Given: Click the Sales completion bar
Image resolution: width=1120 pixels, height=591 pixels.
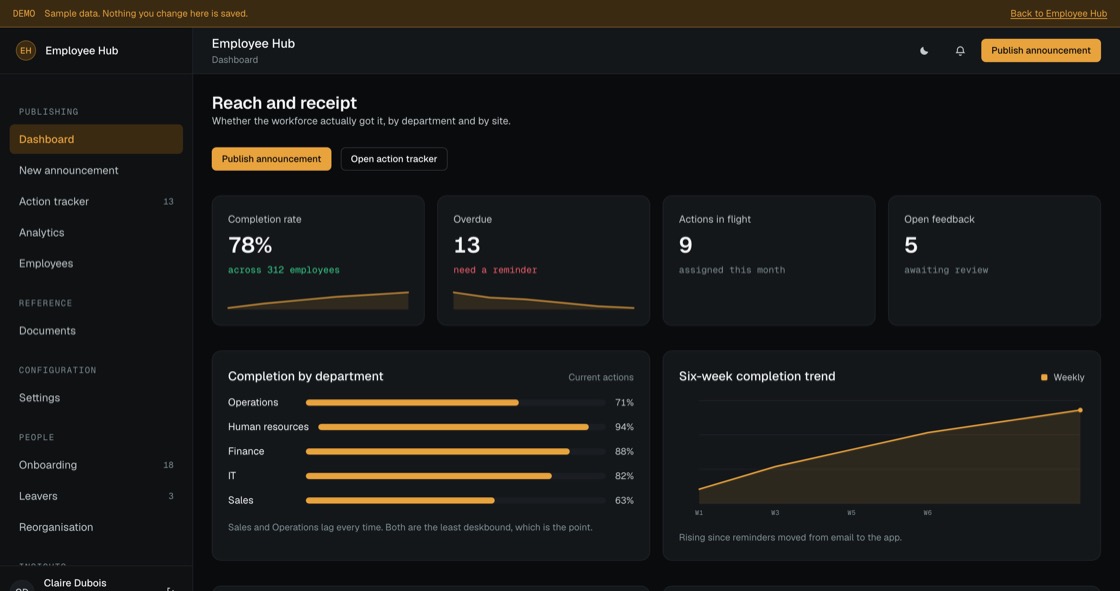Looking at the screenshot, I should point(455,500).
